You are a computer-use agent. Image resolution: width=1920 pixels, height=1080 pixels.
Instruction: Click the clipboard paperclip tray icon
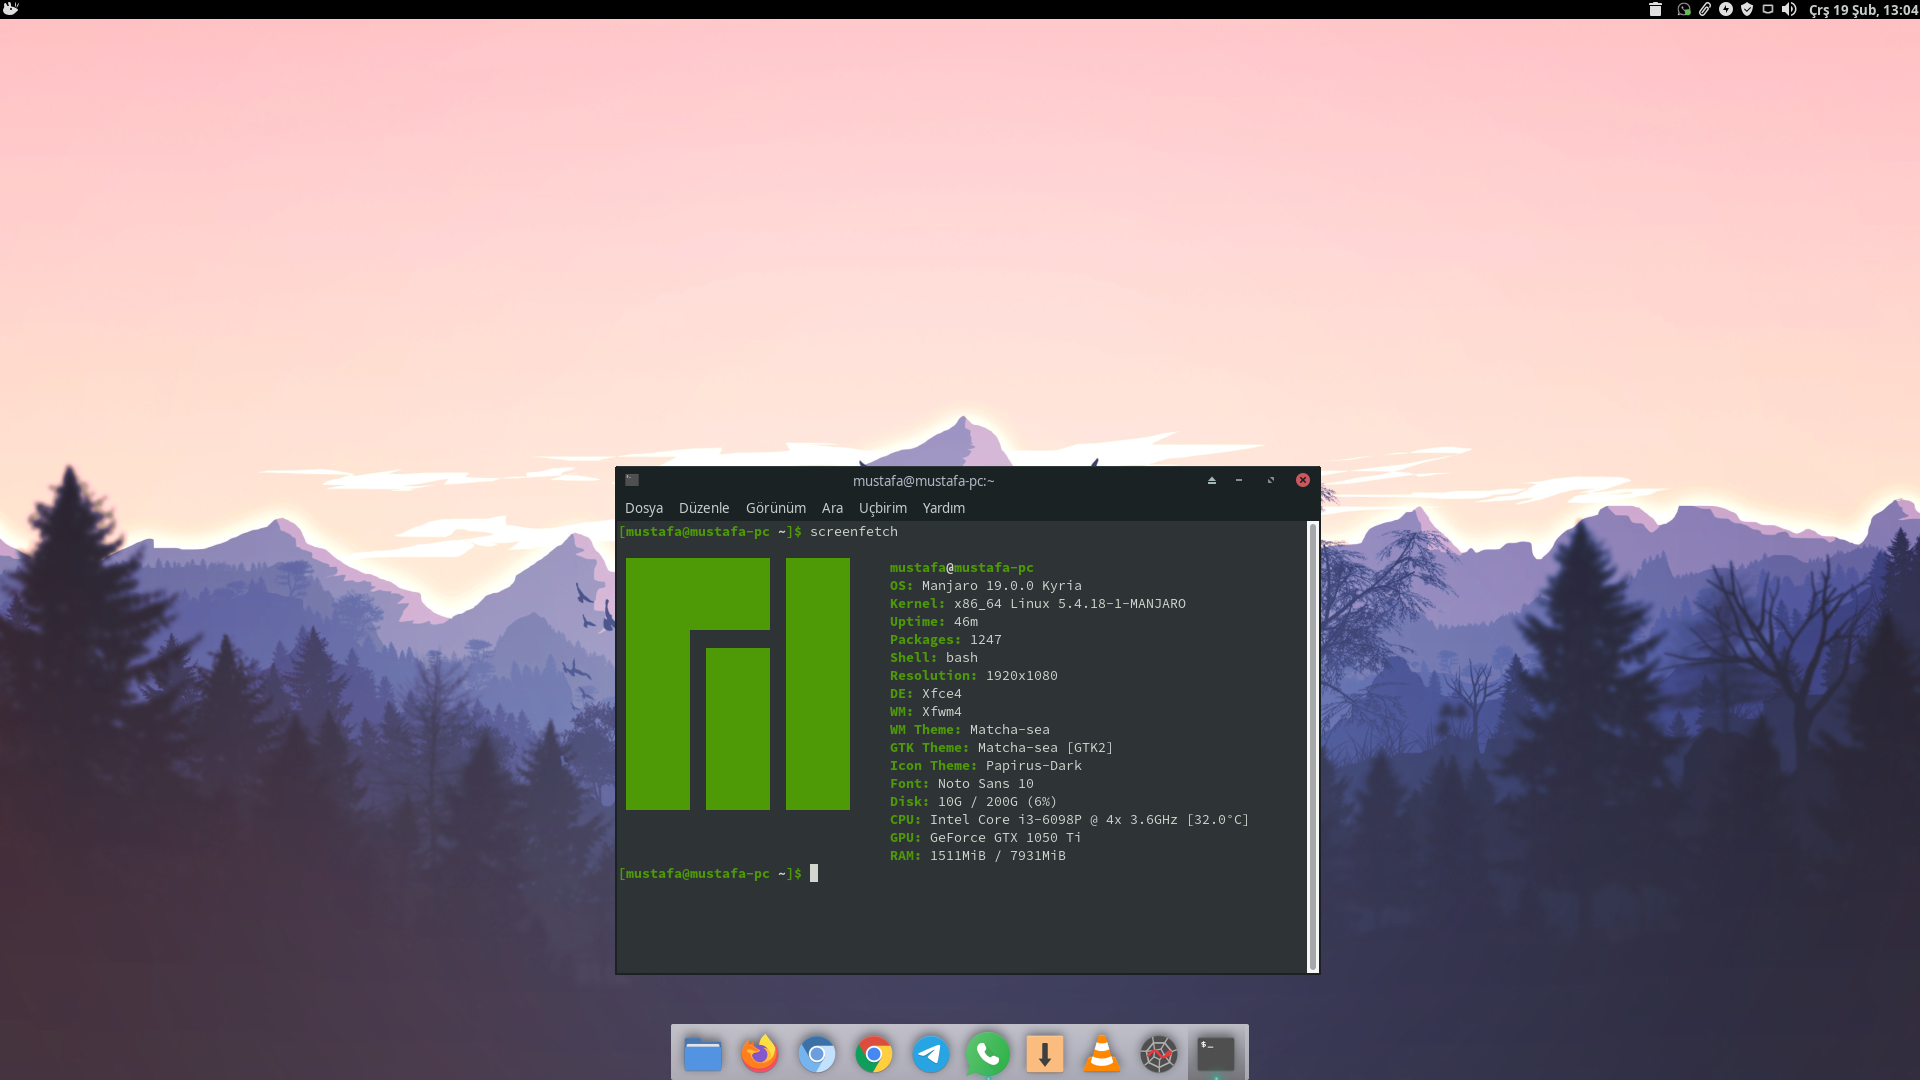click(1705, 9)
